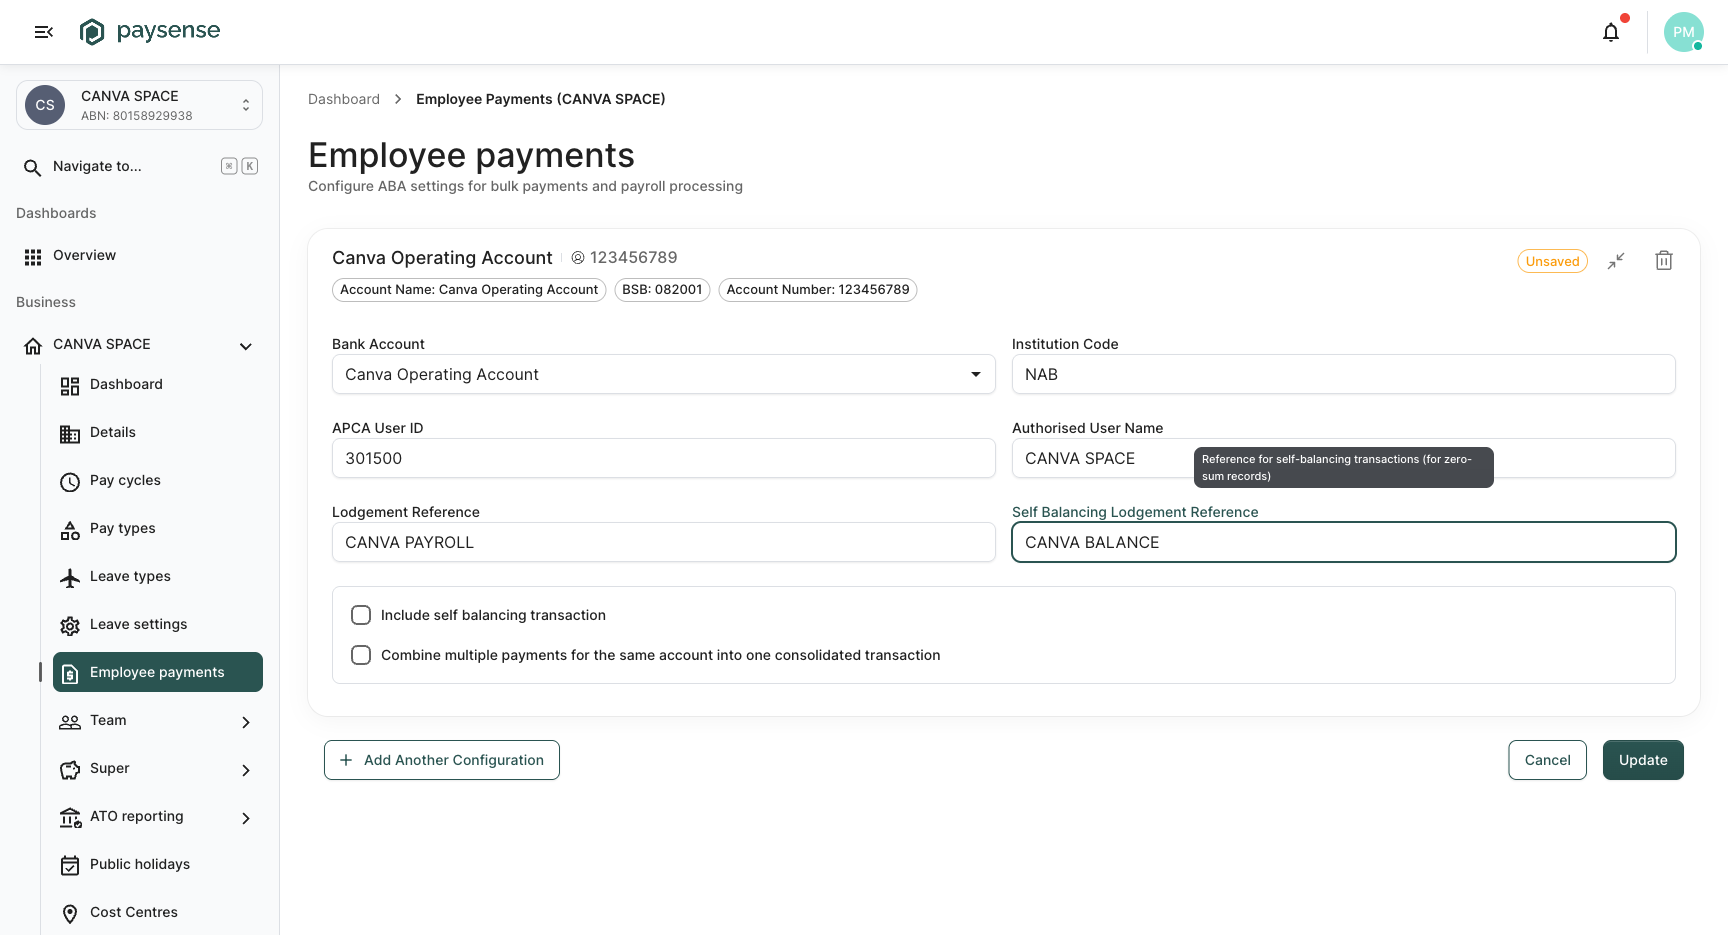1728x935 pixels.
Task: Focus the Self Balancing Lodgement Reference field
Action: tap(1344, 542)
